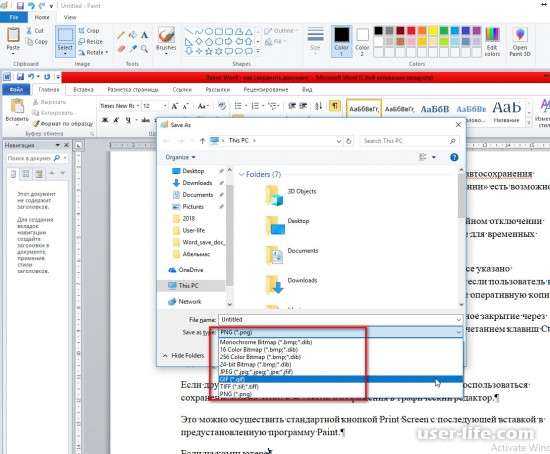Select the red color swatch
This screenshot has width=550, height=454.
point(411,31)
